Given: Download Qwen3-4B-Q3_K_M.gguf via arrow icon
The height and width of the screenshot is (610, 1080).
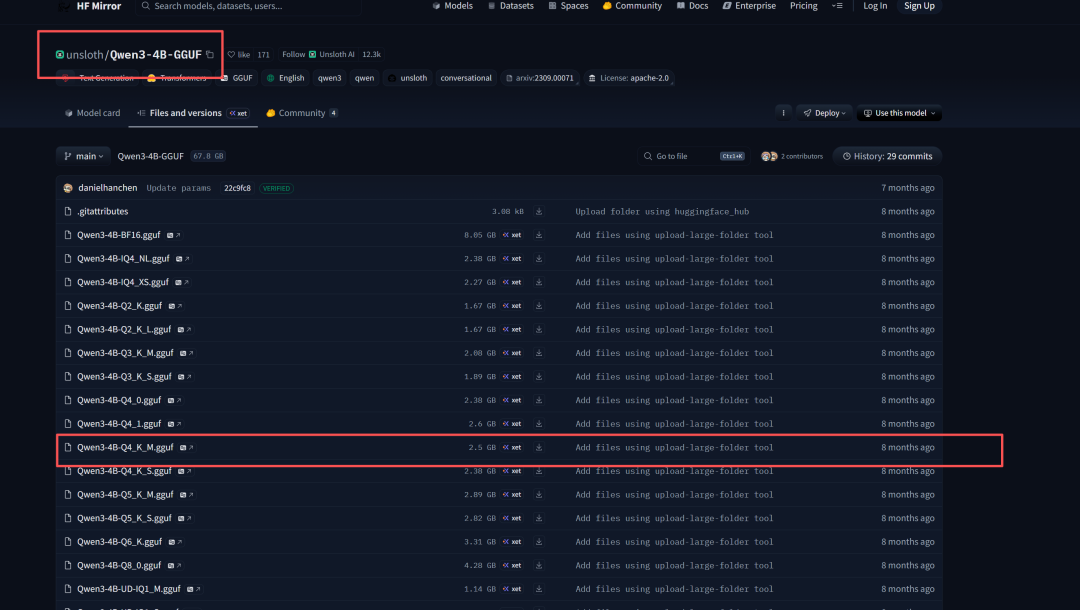Looking at the screenshot, I should pos(539,353).
